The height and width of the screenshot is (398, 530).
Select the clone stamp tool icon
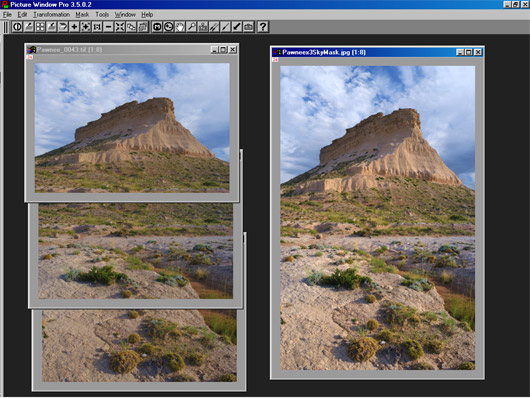203,27
